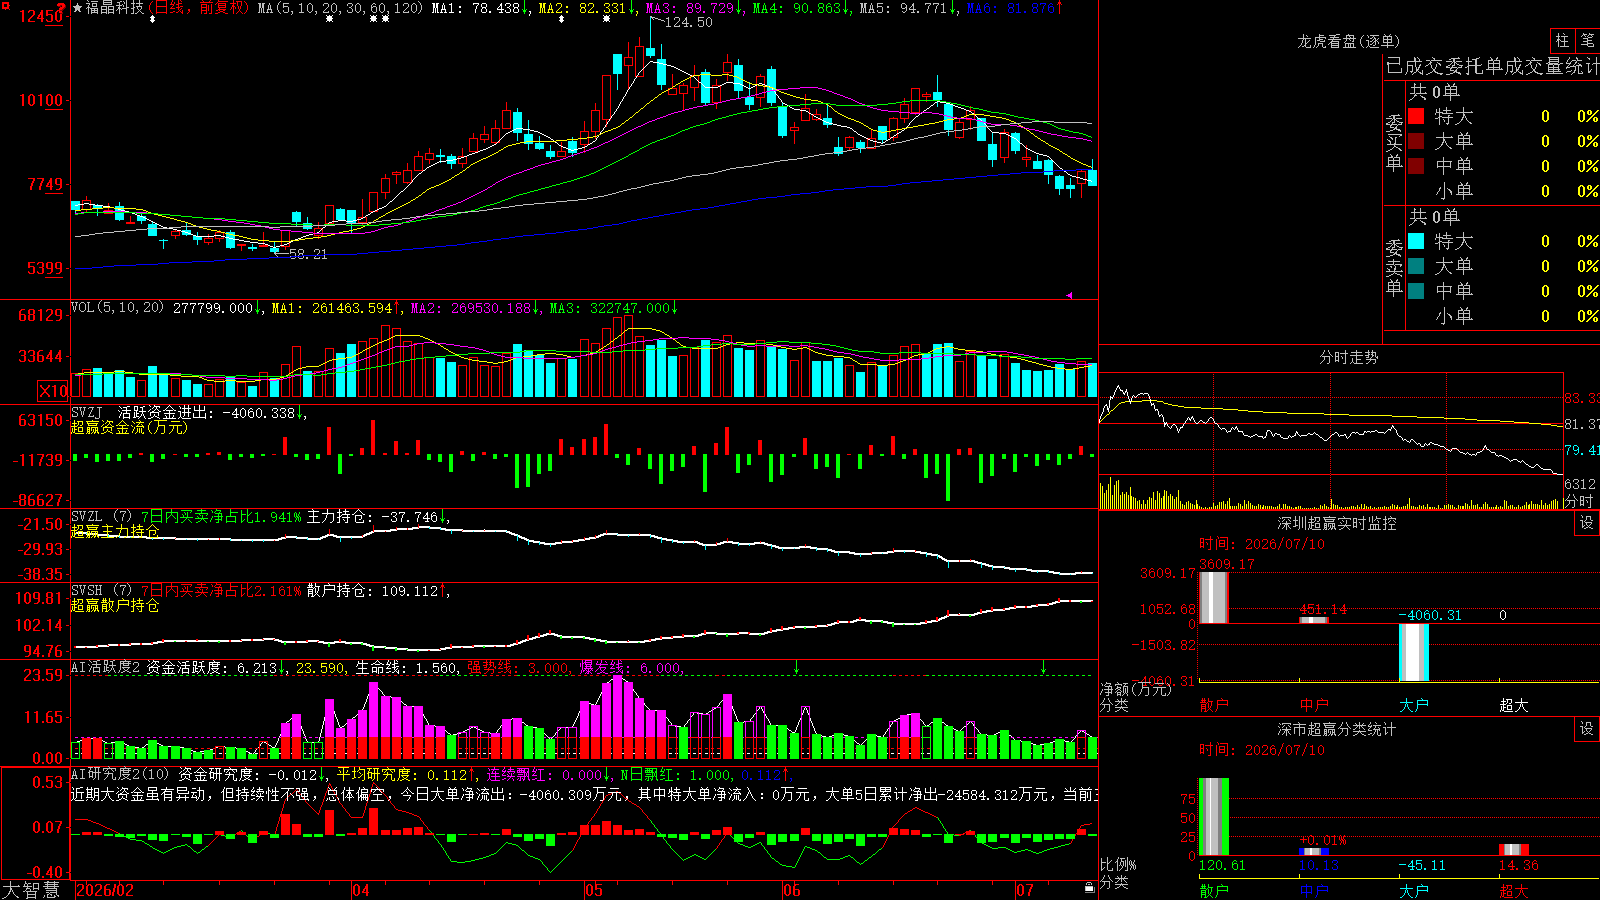Click the first green down-arrow in the AI活跃度2 panel
The height and width of the screenshot is (900, 1600).
(x=796, y=667)
